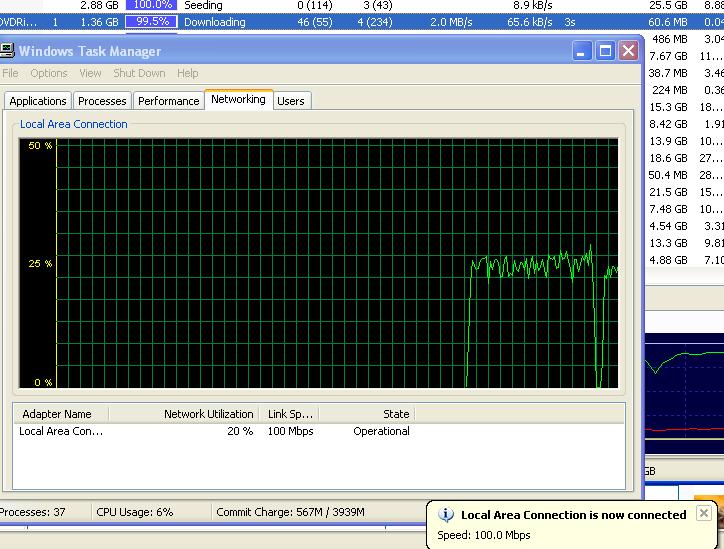724x549 pixels.
Task: Click the Operational state cell
Action: pos(381,431)
